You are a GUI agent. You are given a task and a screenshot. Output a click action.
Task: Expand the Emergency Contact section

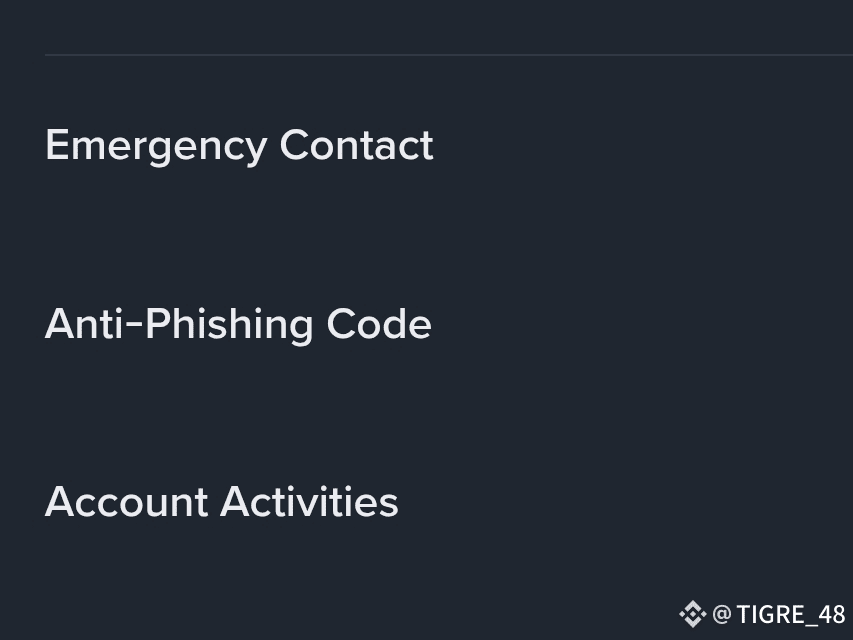(239, 145)
